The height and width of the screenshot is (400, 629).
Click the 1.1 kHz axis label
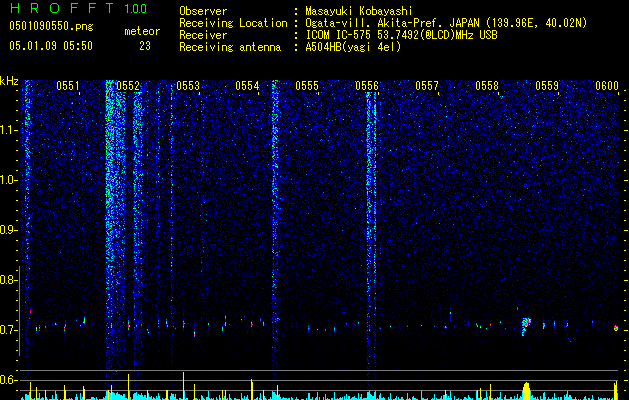(7, 130)
